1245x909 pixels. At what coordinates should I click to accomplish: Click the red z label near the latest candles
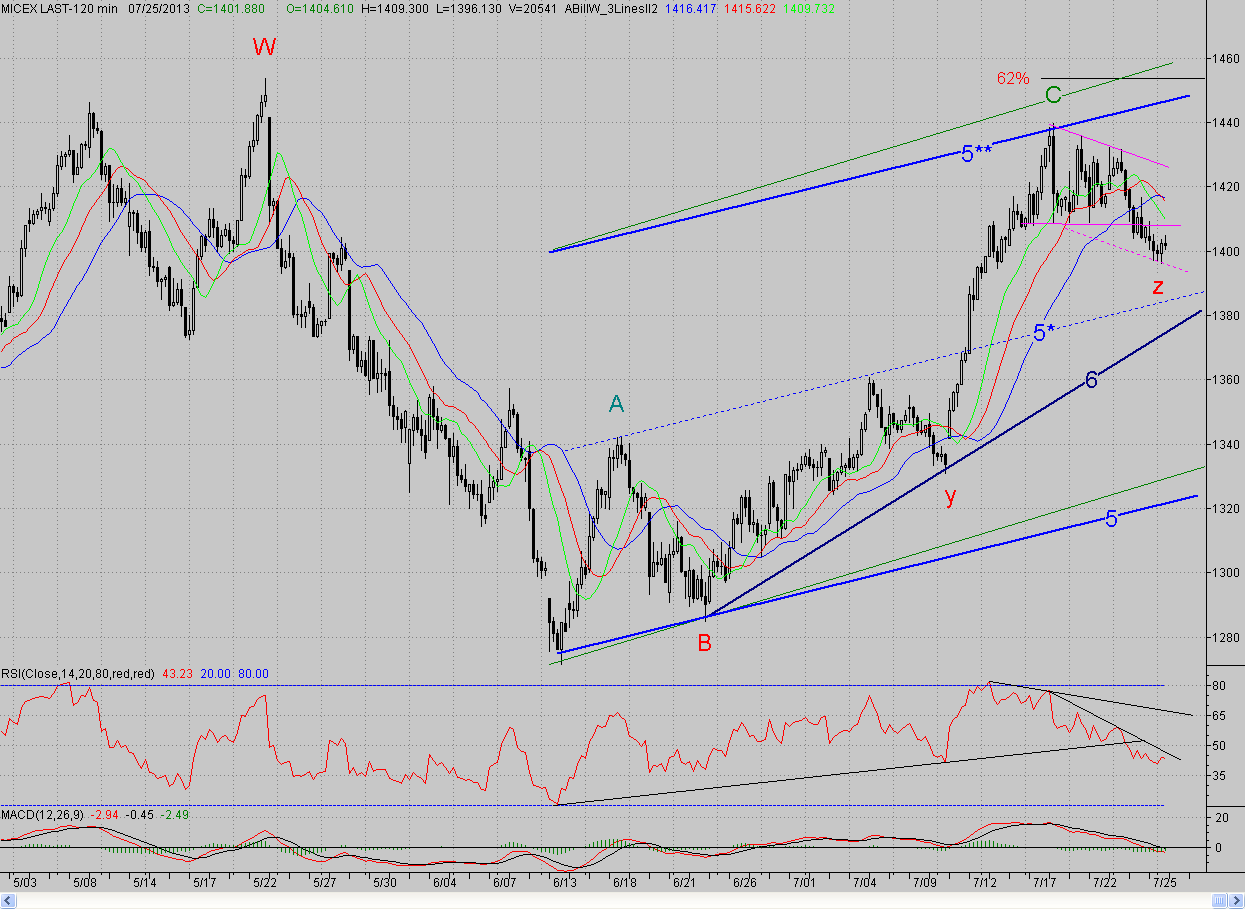[1158, 287]
